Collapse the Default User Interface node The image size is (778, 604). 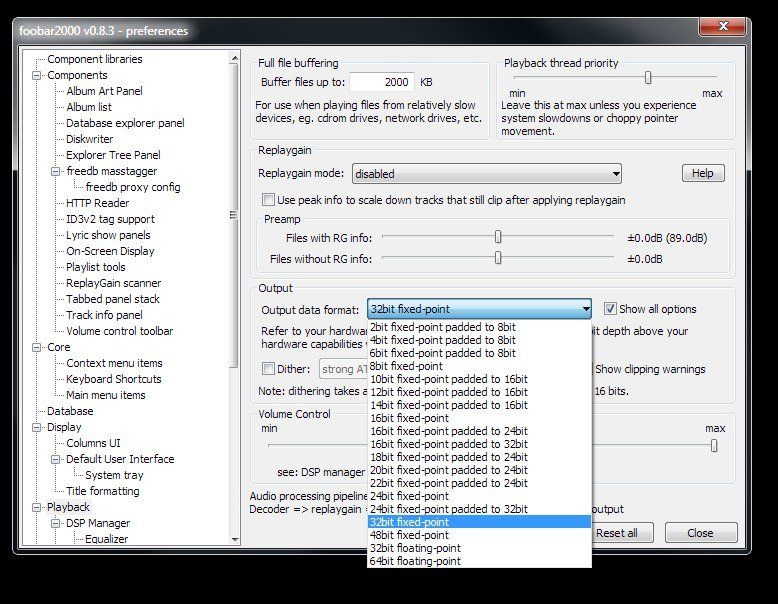click(x=56, y=460)
